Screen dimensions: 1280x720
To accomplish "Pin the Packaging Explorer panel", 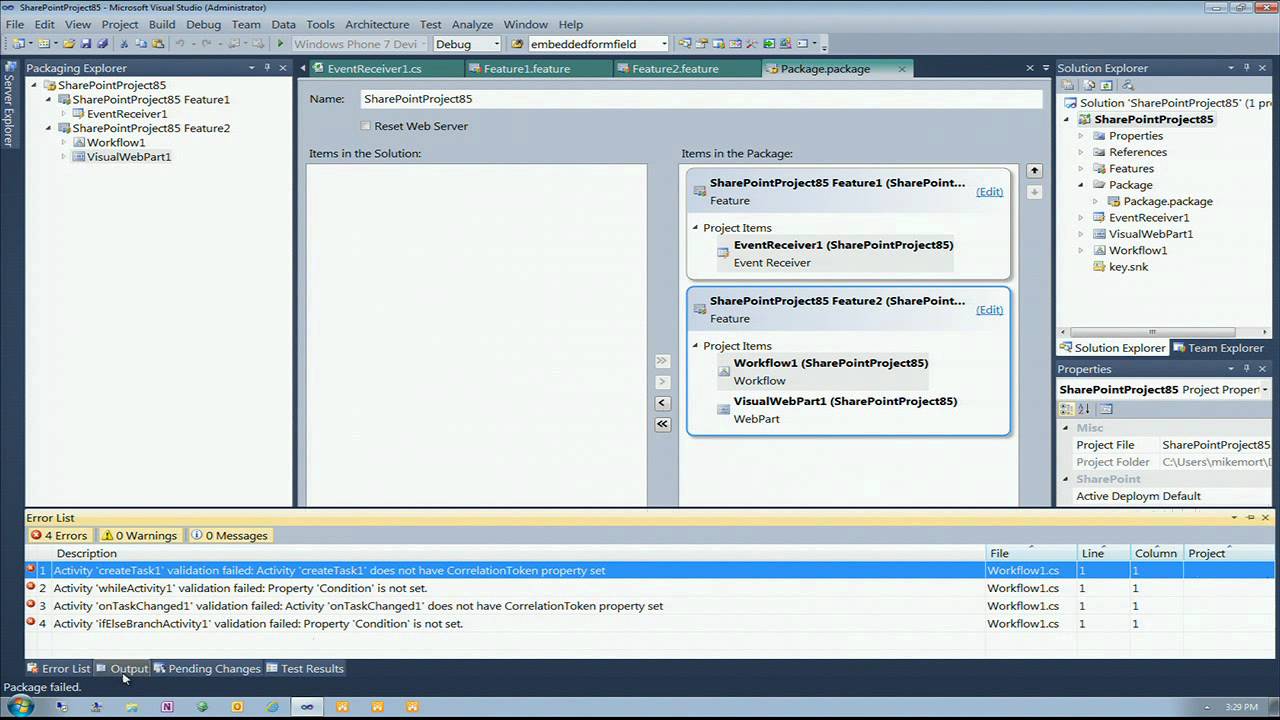I will point(267,68).
